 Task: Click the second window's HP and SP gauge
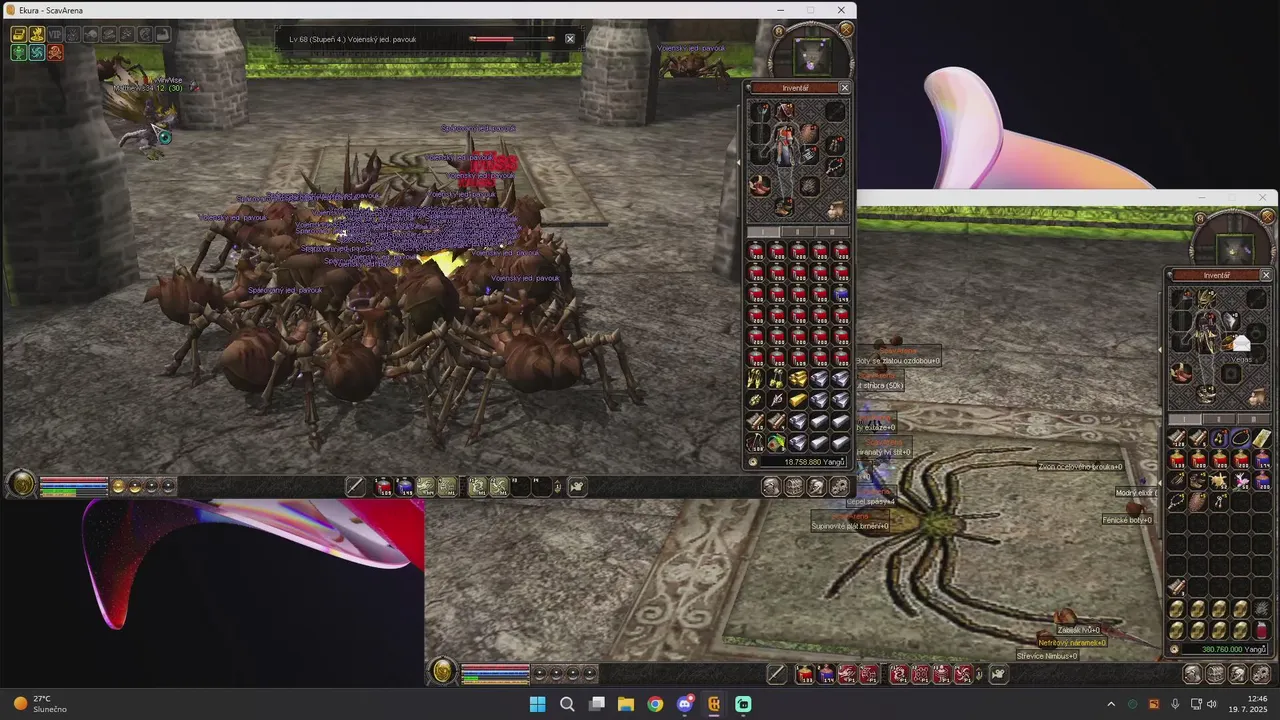coord(495,673)
